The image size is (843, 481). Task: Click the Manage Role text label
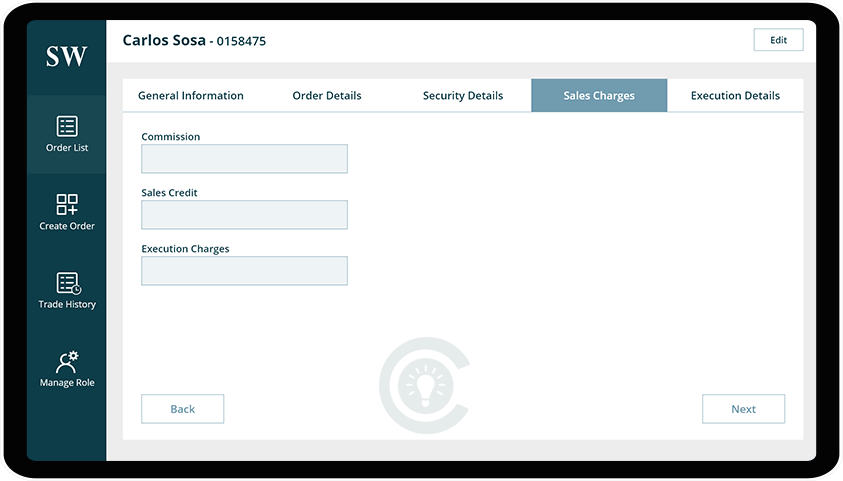tap(67, 383)
